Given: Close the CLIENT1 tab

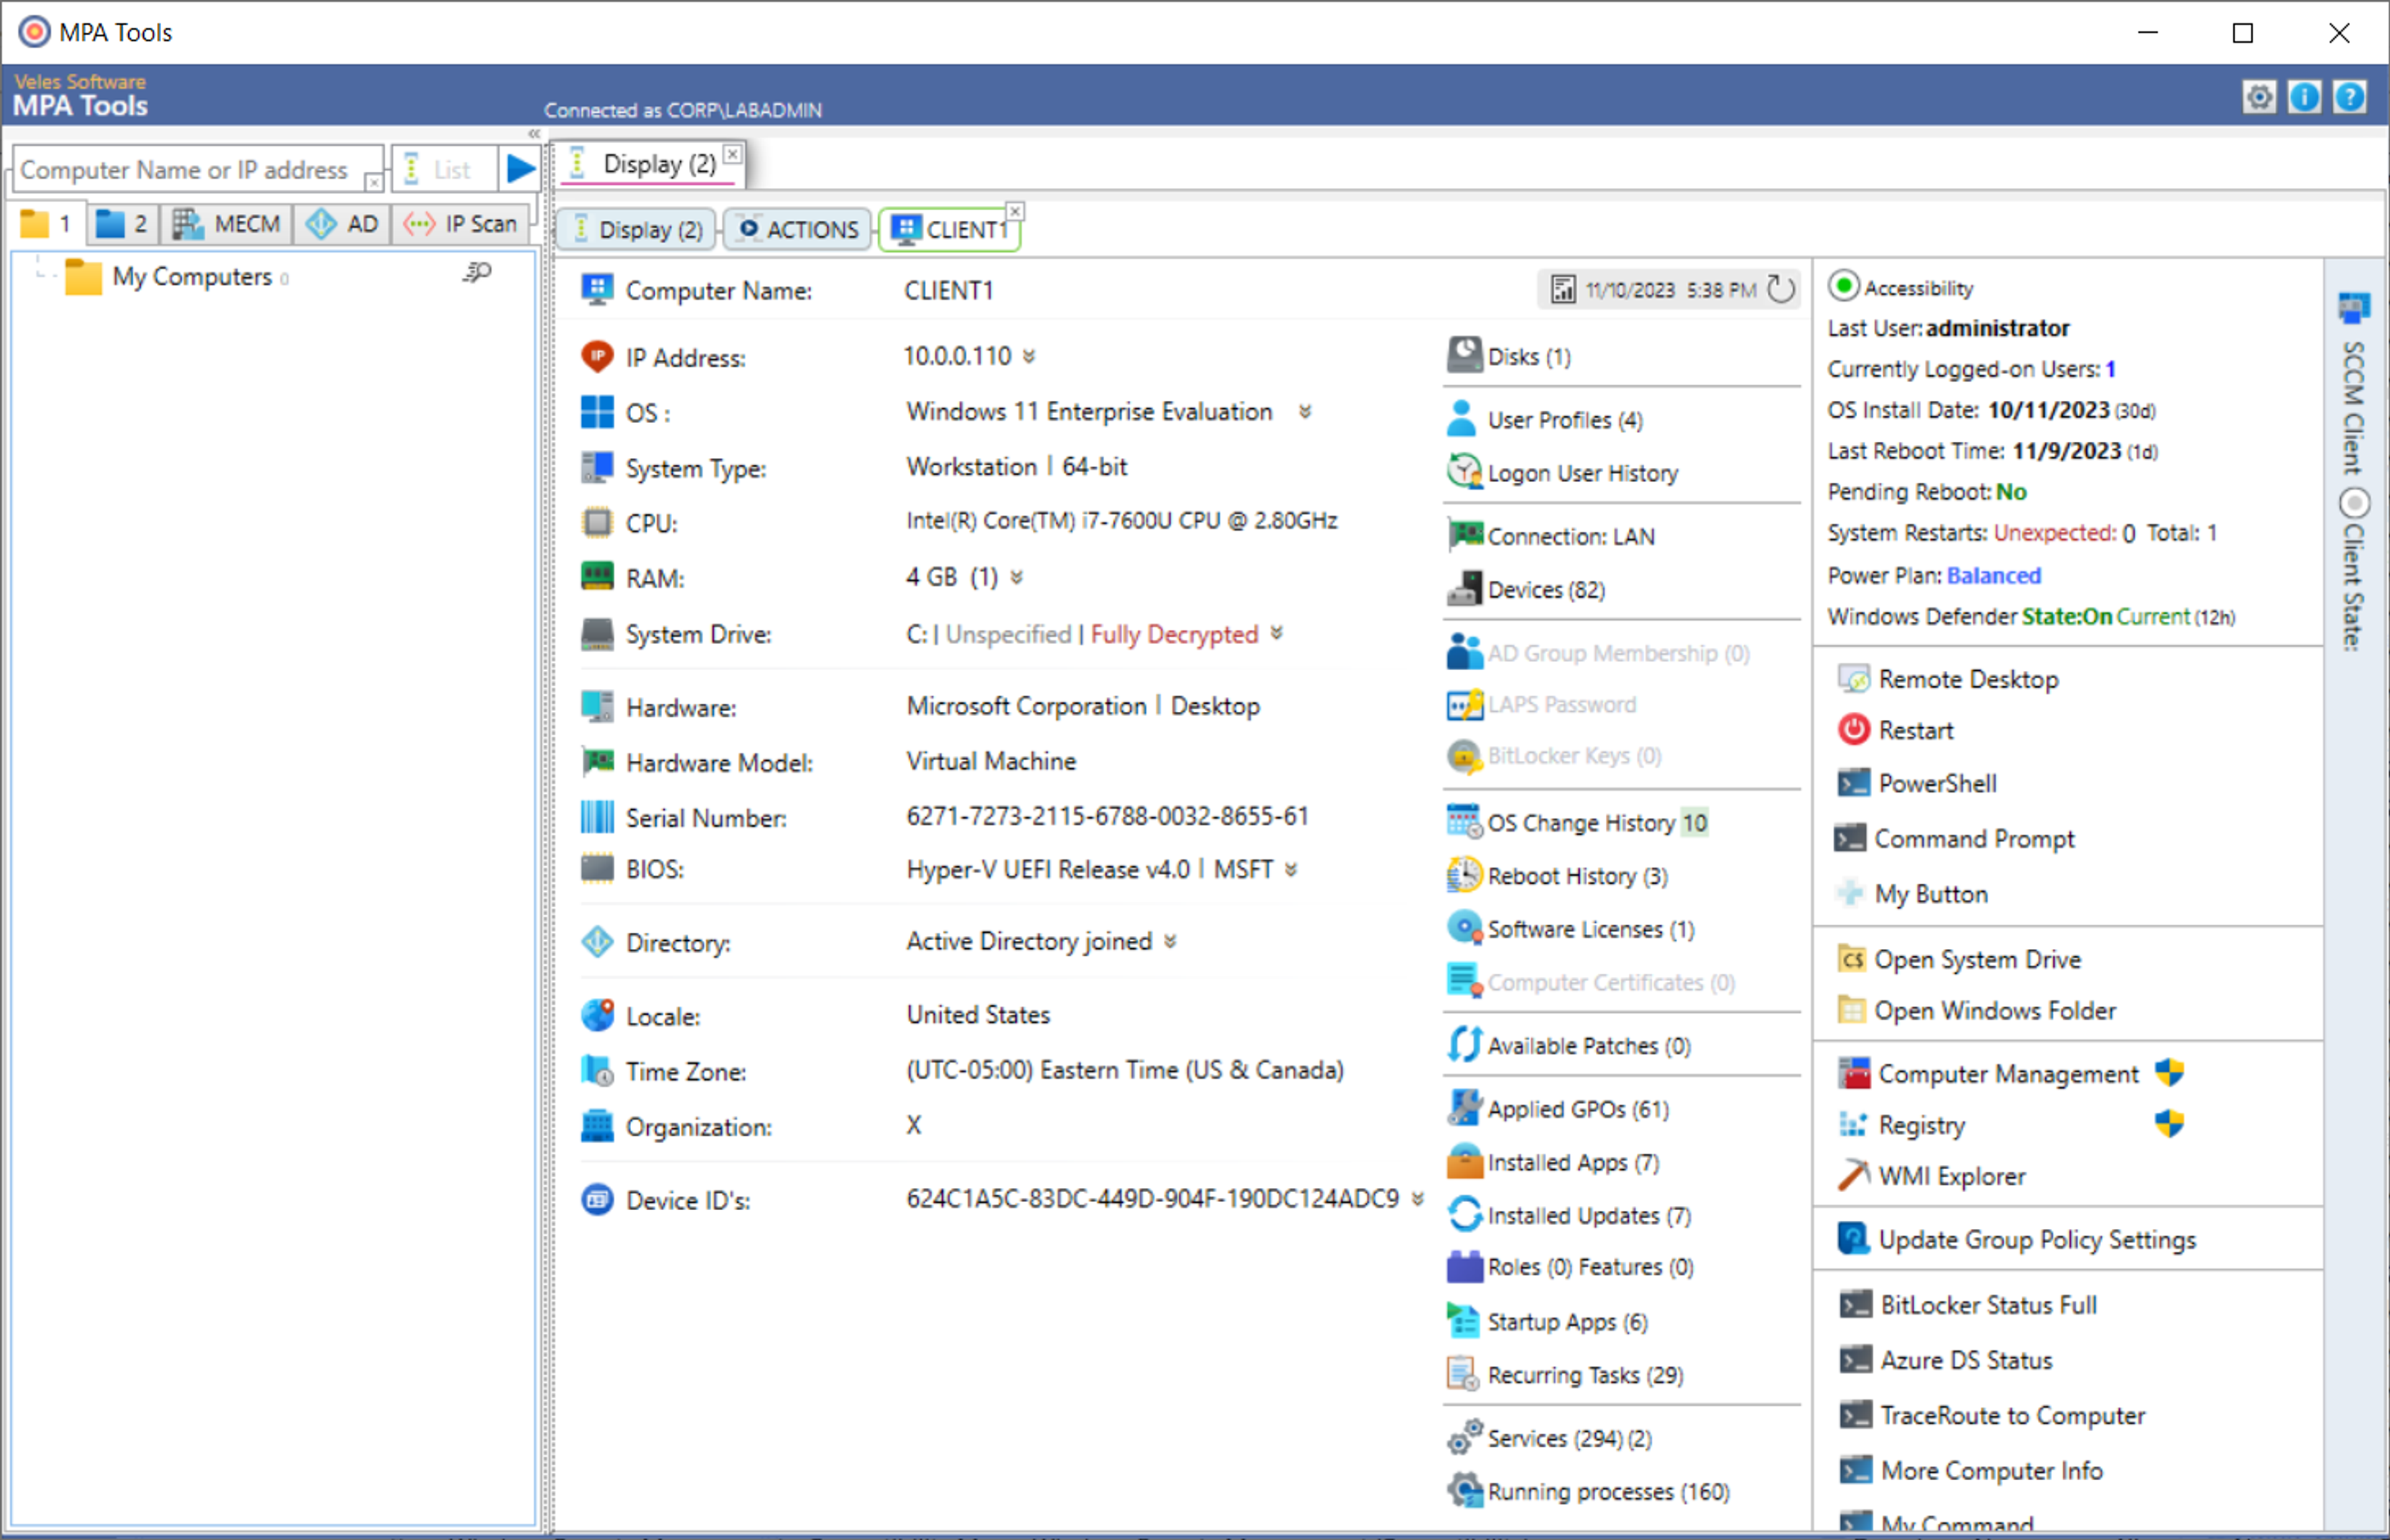Looking at the screenshot, I should pyautogui.click(x=1014, y=211).
